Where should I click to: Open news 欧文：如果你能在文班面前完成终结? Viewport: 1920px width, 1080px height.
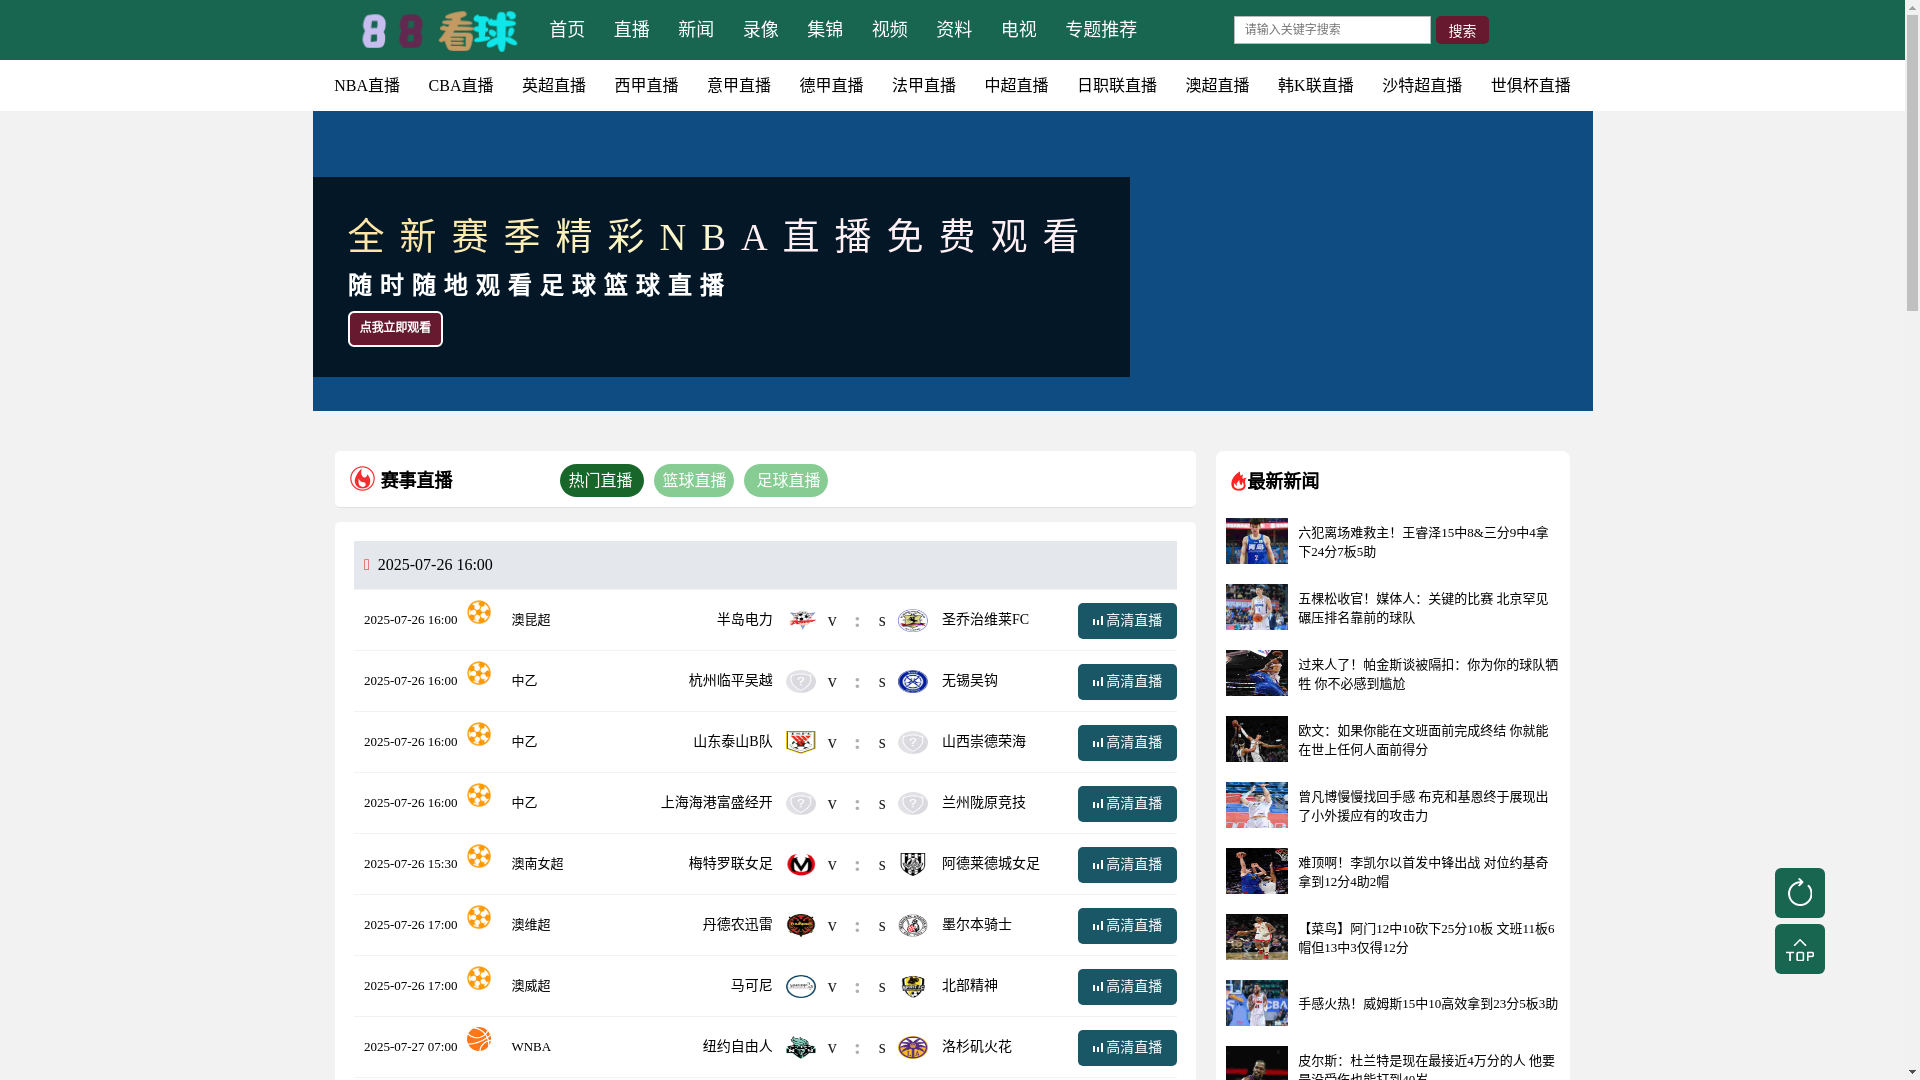[1423, 740]
